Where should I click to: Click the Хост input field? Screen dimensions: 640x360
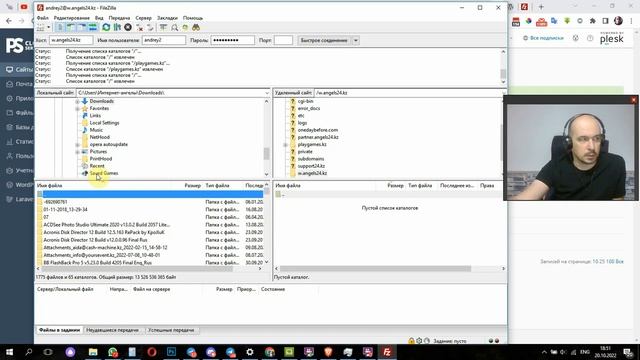[x=71, y=40]
